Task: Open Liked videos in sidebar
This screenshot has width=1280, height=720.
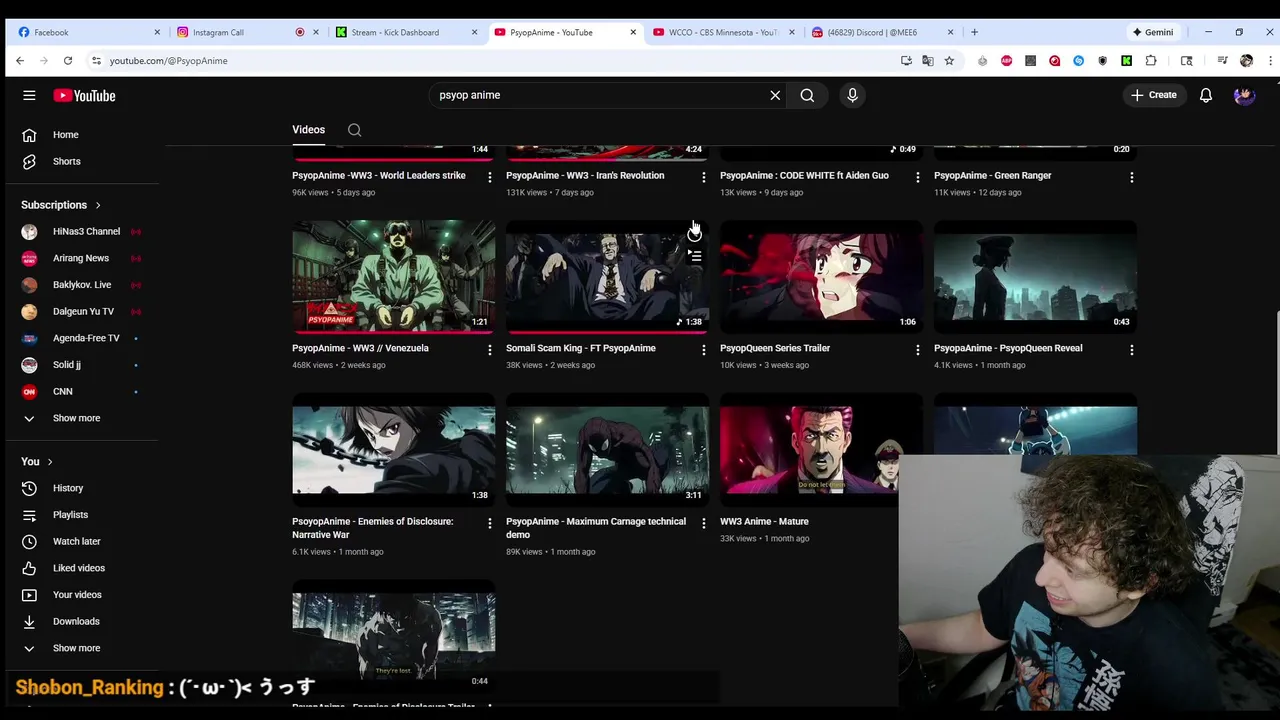Action: 80,568
